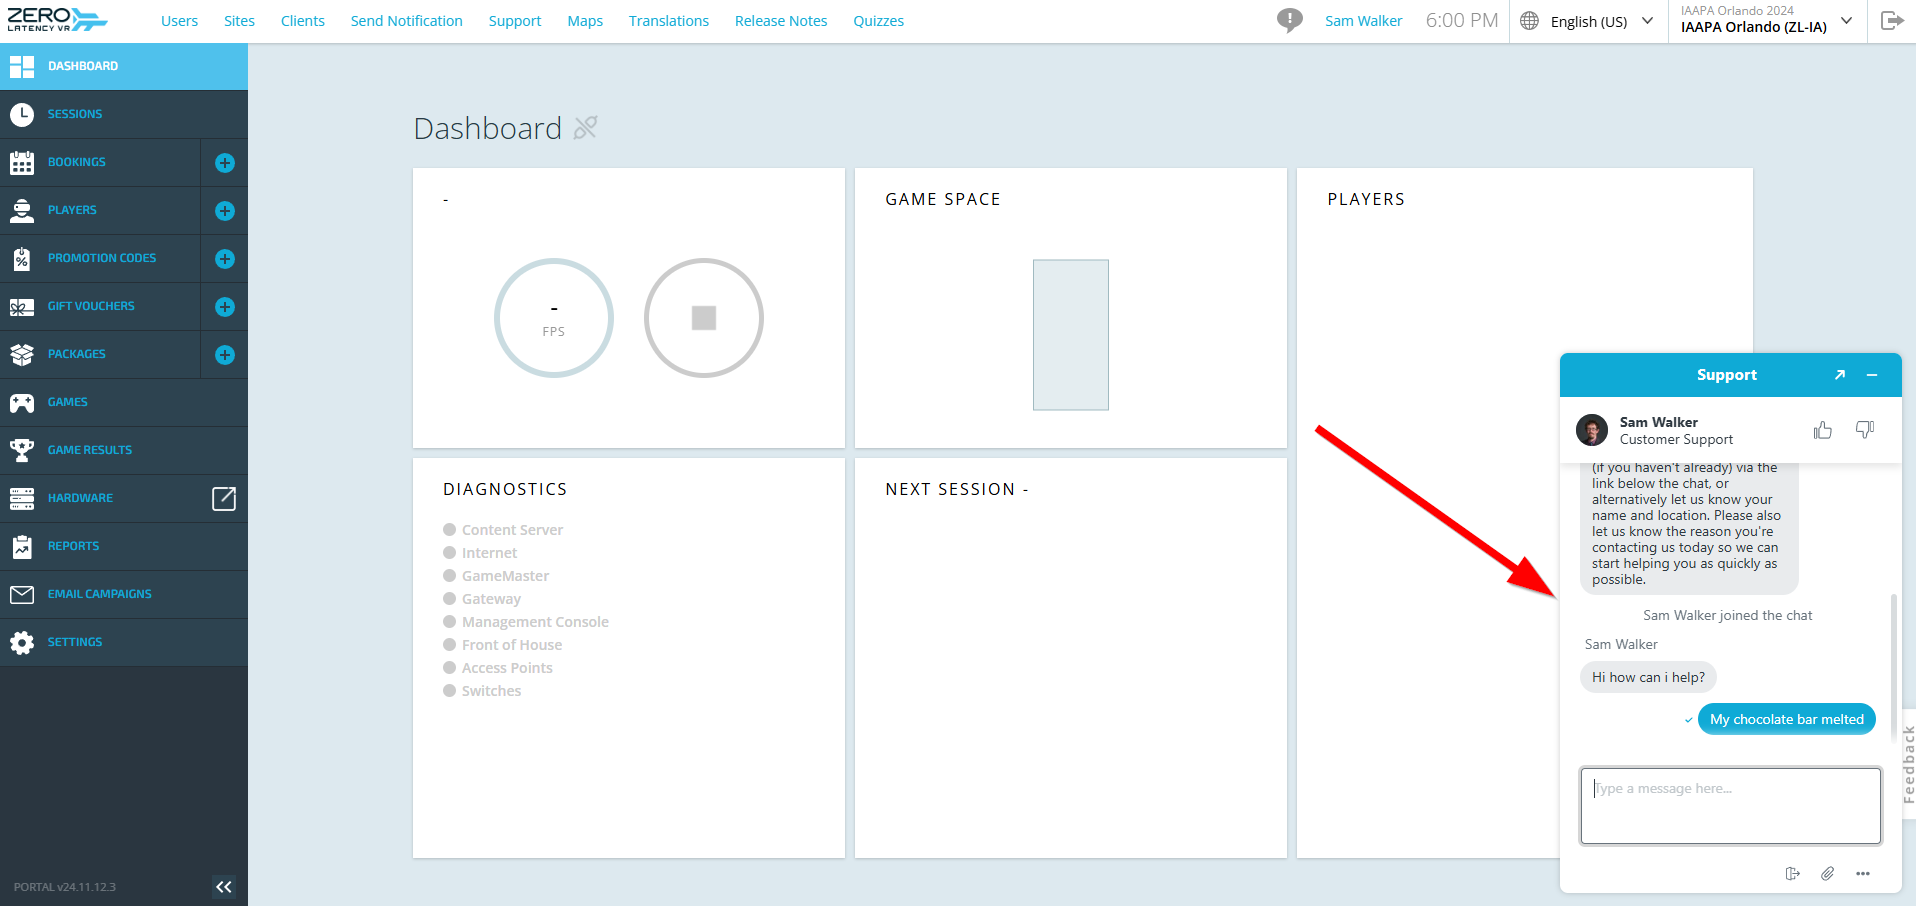The width and height of the screenshot is (1916, 906).
Task: Click Internet diagnostics entry
Action: pos(480,553)
